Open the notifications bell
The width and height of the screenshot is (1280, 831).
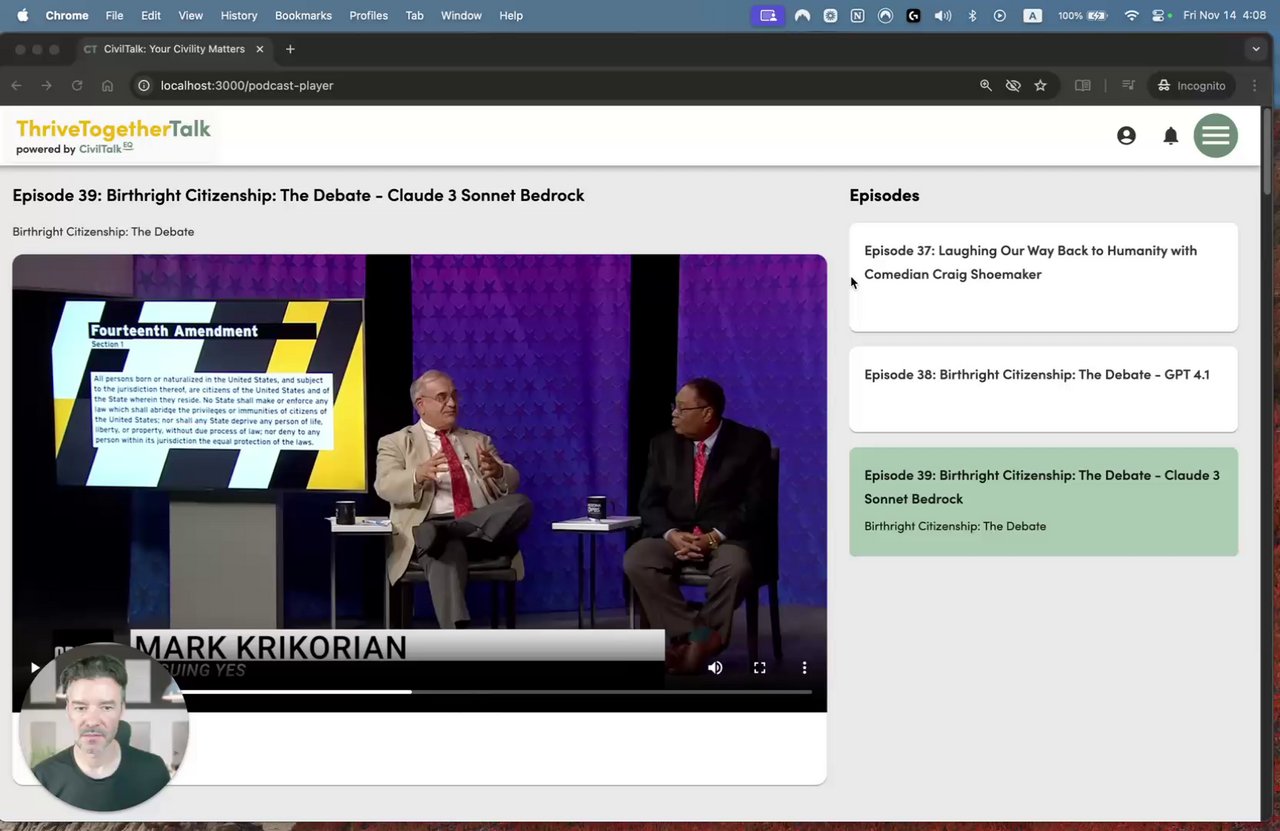1171,136
